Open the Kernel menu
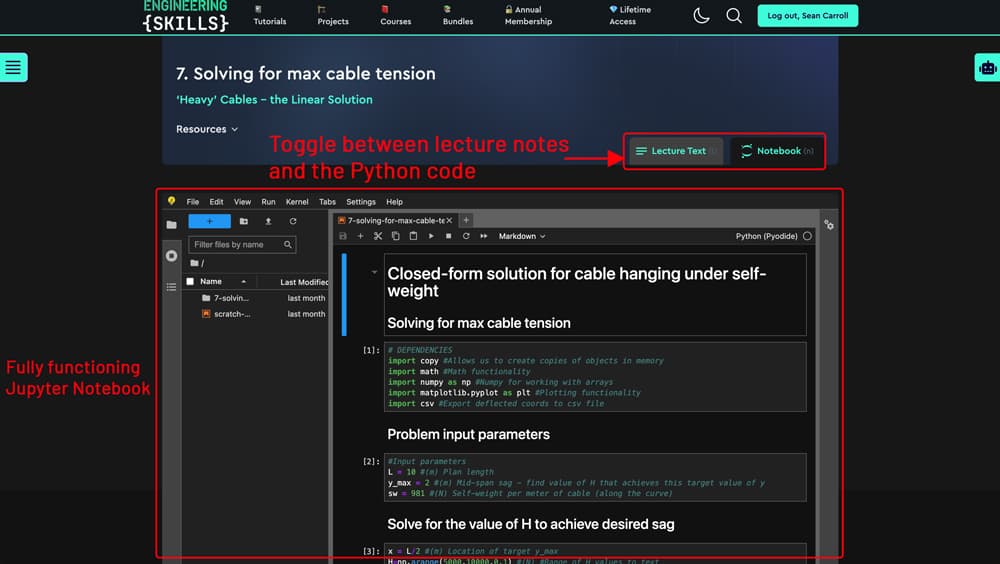Image resolution: width=1000 pixels, height=564 pixels. 297,202
